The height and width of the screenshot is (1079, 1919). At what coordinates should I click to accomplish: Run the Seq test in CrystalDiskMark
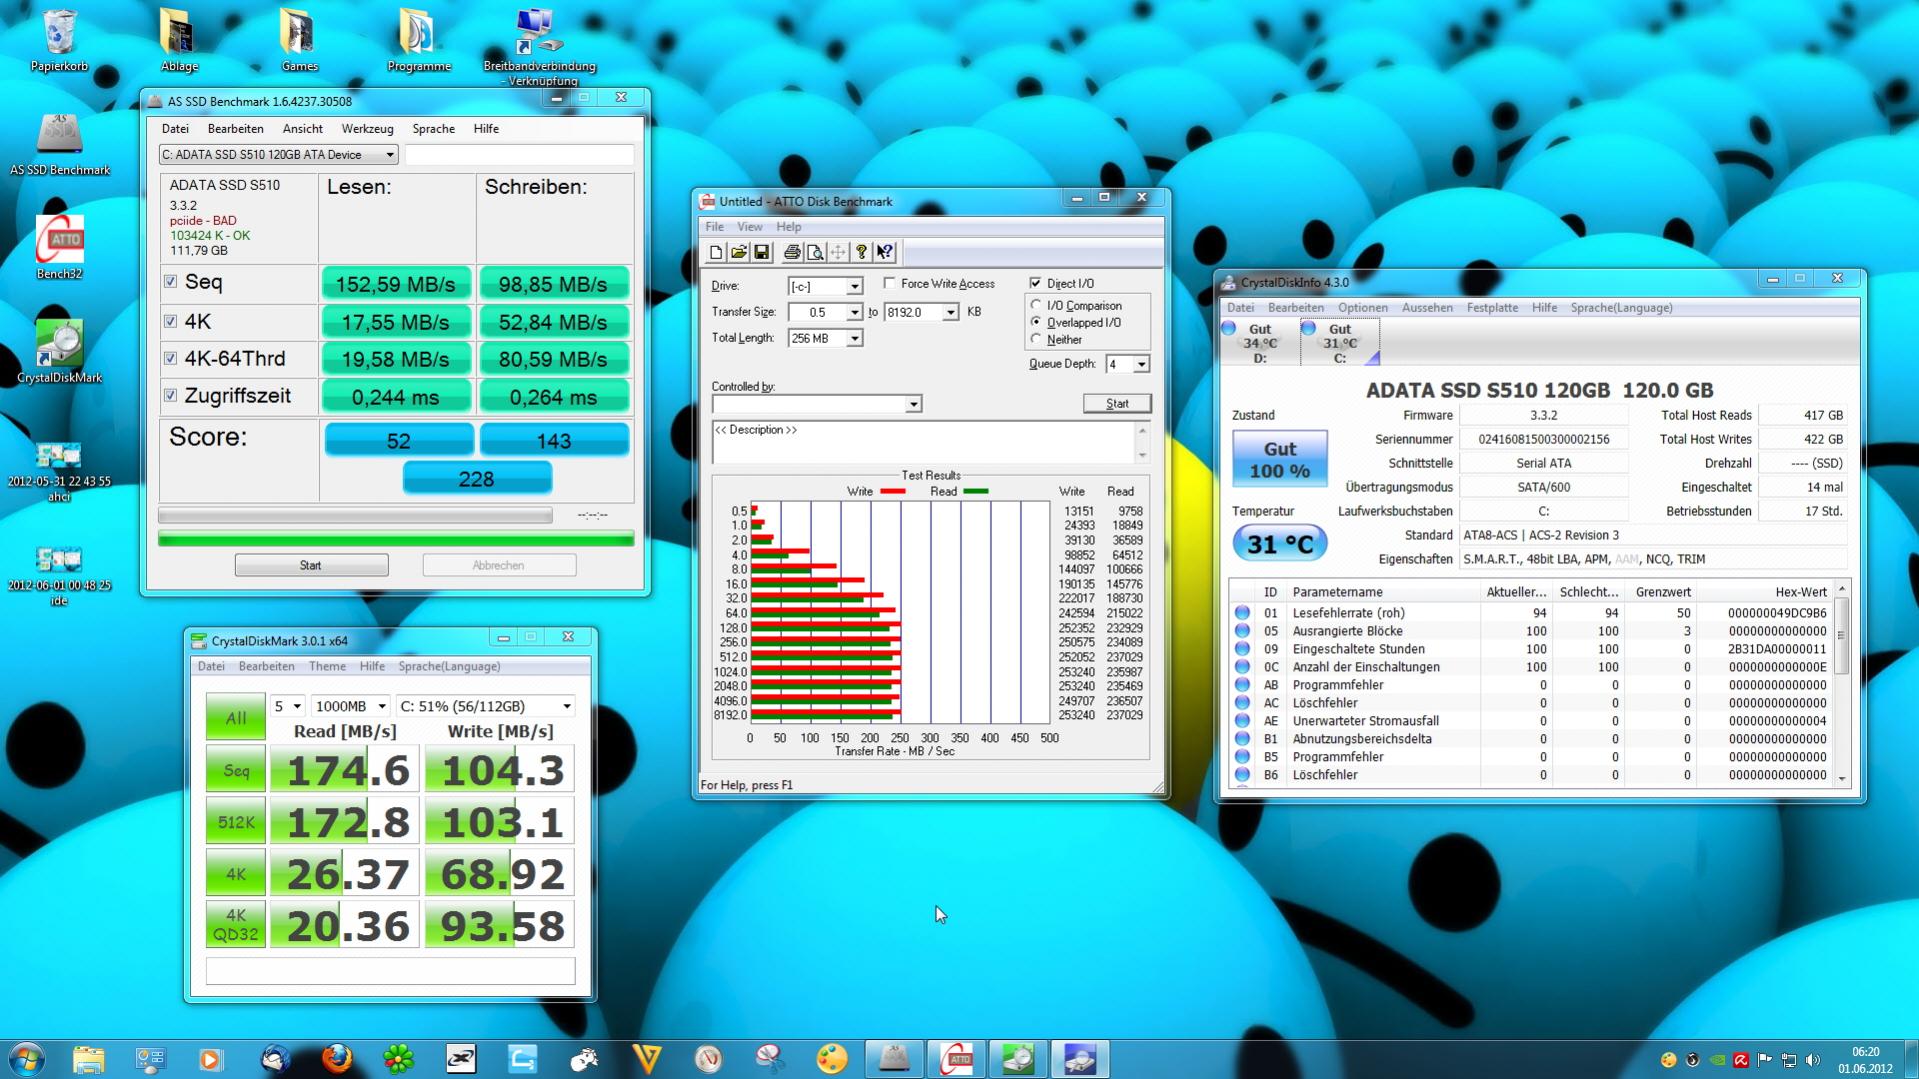coord(236,770)
